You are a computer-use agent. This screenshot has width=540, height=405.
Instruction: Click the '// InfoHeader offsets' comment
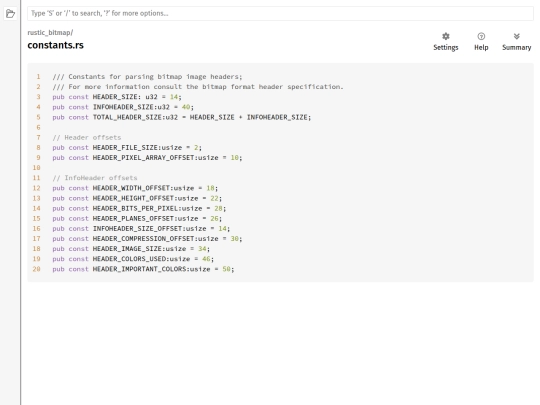[x=95, y=178]
